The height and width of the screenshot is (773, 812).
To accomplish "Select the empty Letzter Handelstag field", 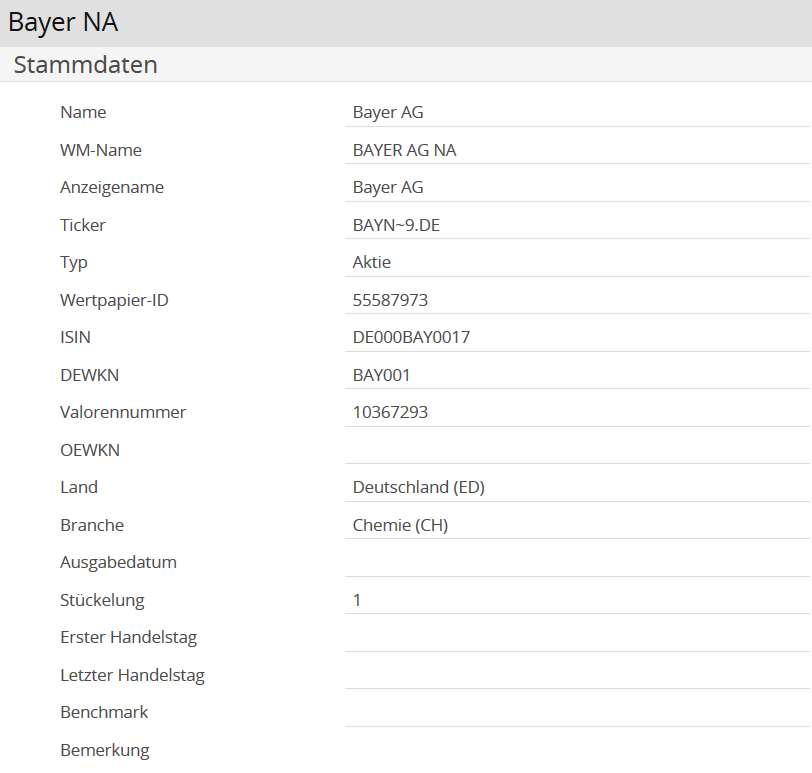I will (x=577, y=675).
